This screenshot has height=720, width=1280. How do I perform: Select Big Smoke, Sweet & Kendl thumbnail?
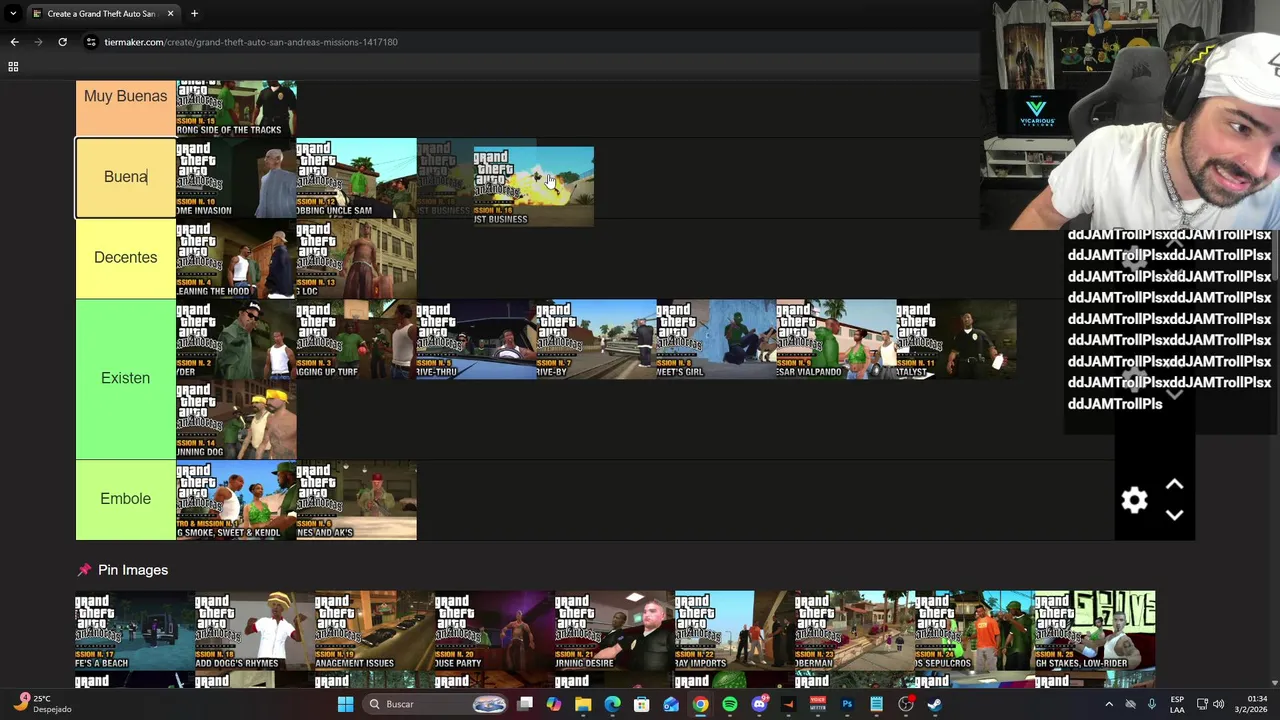tap(236, 500)
